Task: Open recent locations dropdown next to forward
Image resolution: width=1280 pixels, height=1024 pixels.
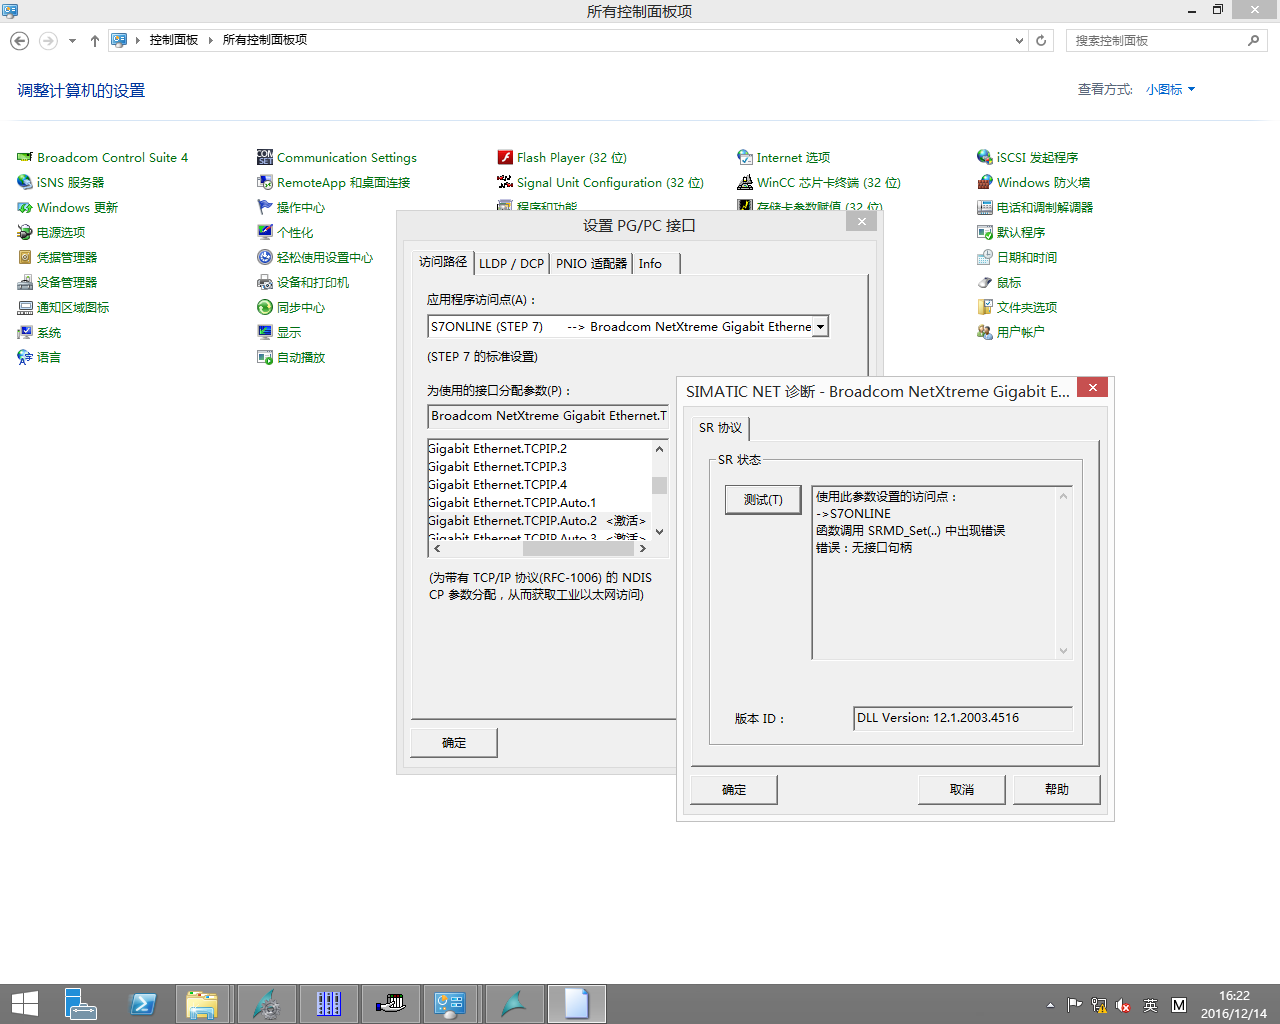Action: click(72, 41)
